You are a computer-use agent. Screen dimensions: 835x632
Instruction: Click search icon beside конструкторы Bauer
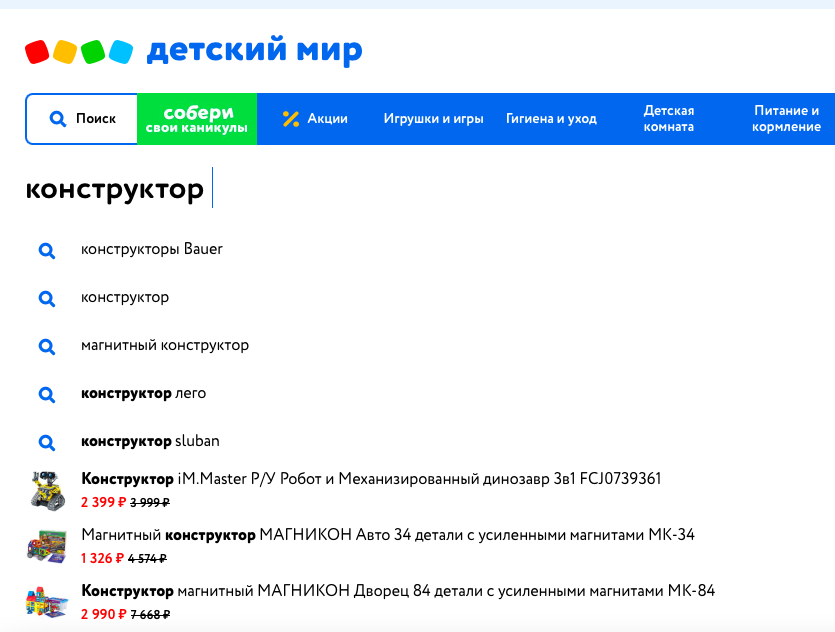[47, 250]
